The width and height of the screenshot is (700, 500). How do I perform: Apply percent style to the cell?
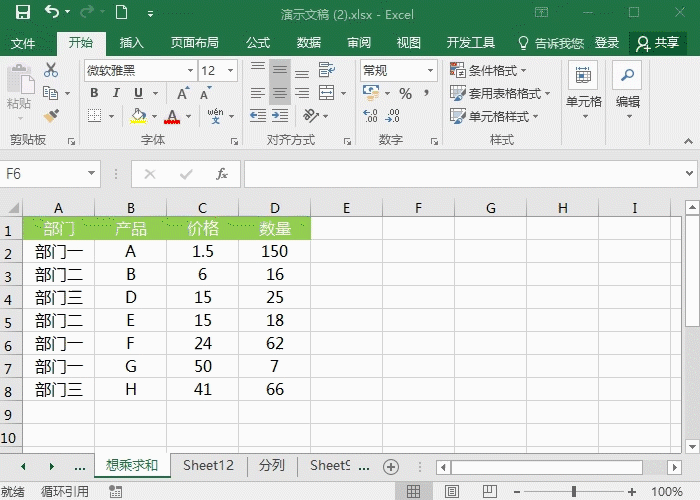[x=405, y=94]
